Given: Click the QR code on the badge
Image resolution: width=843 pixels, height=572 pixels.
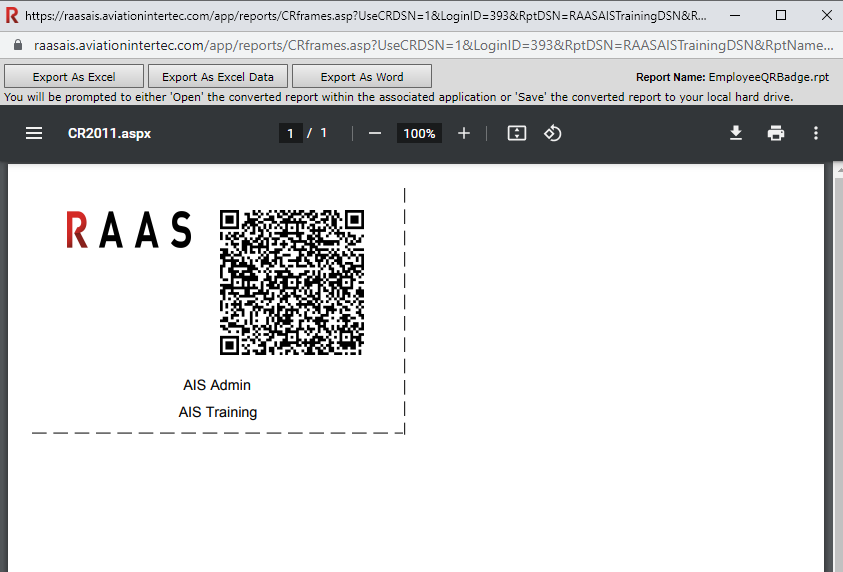Looking at the screenshot, I should point(291,282).
